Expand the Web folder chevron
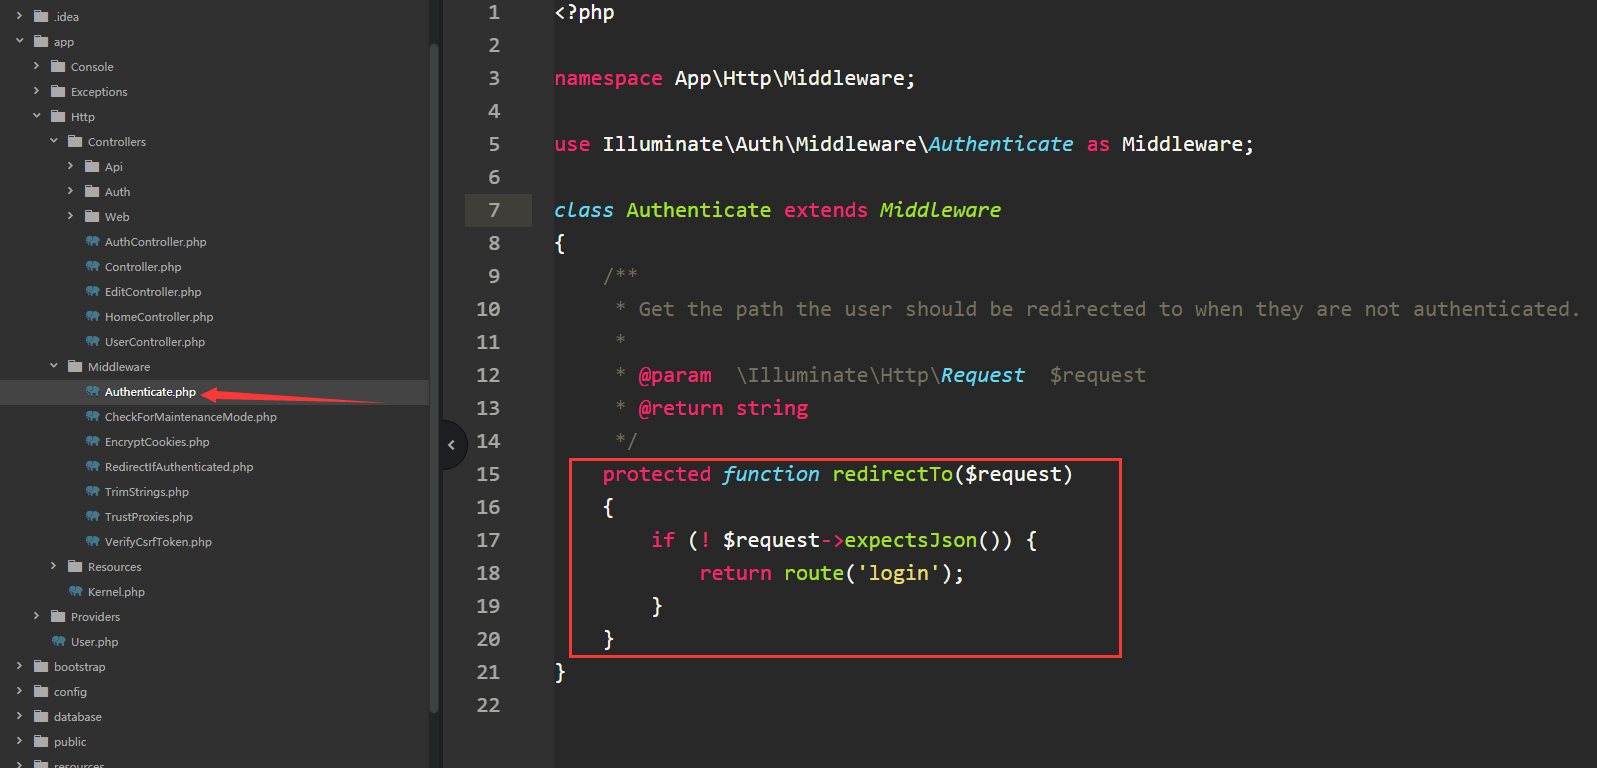Viewport: 1597px width, 768px height. [x=71, y=216]
